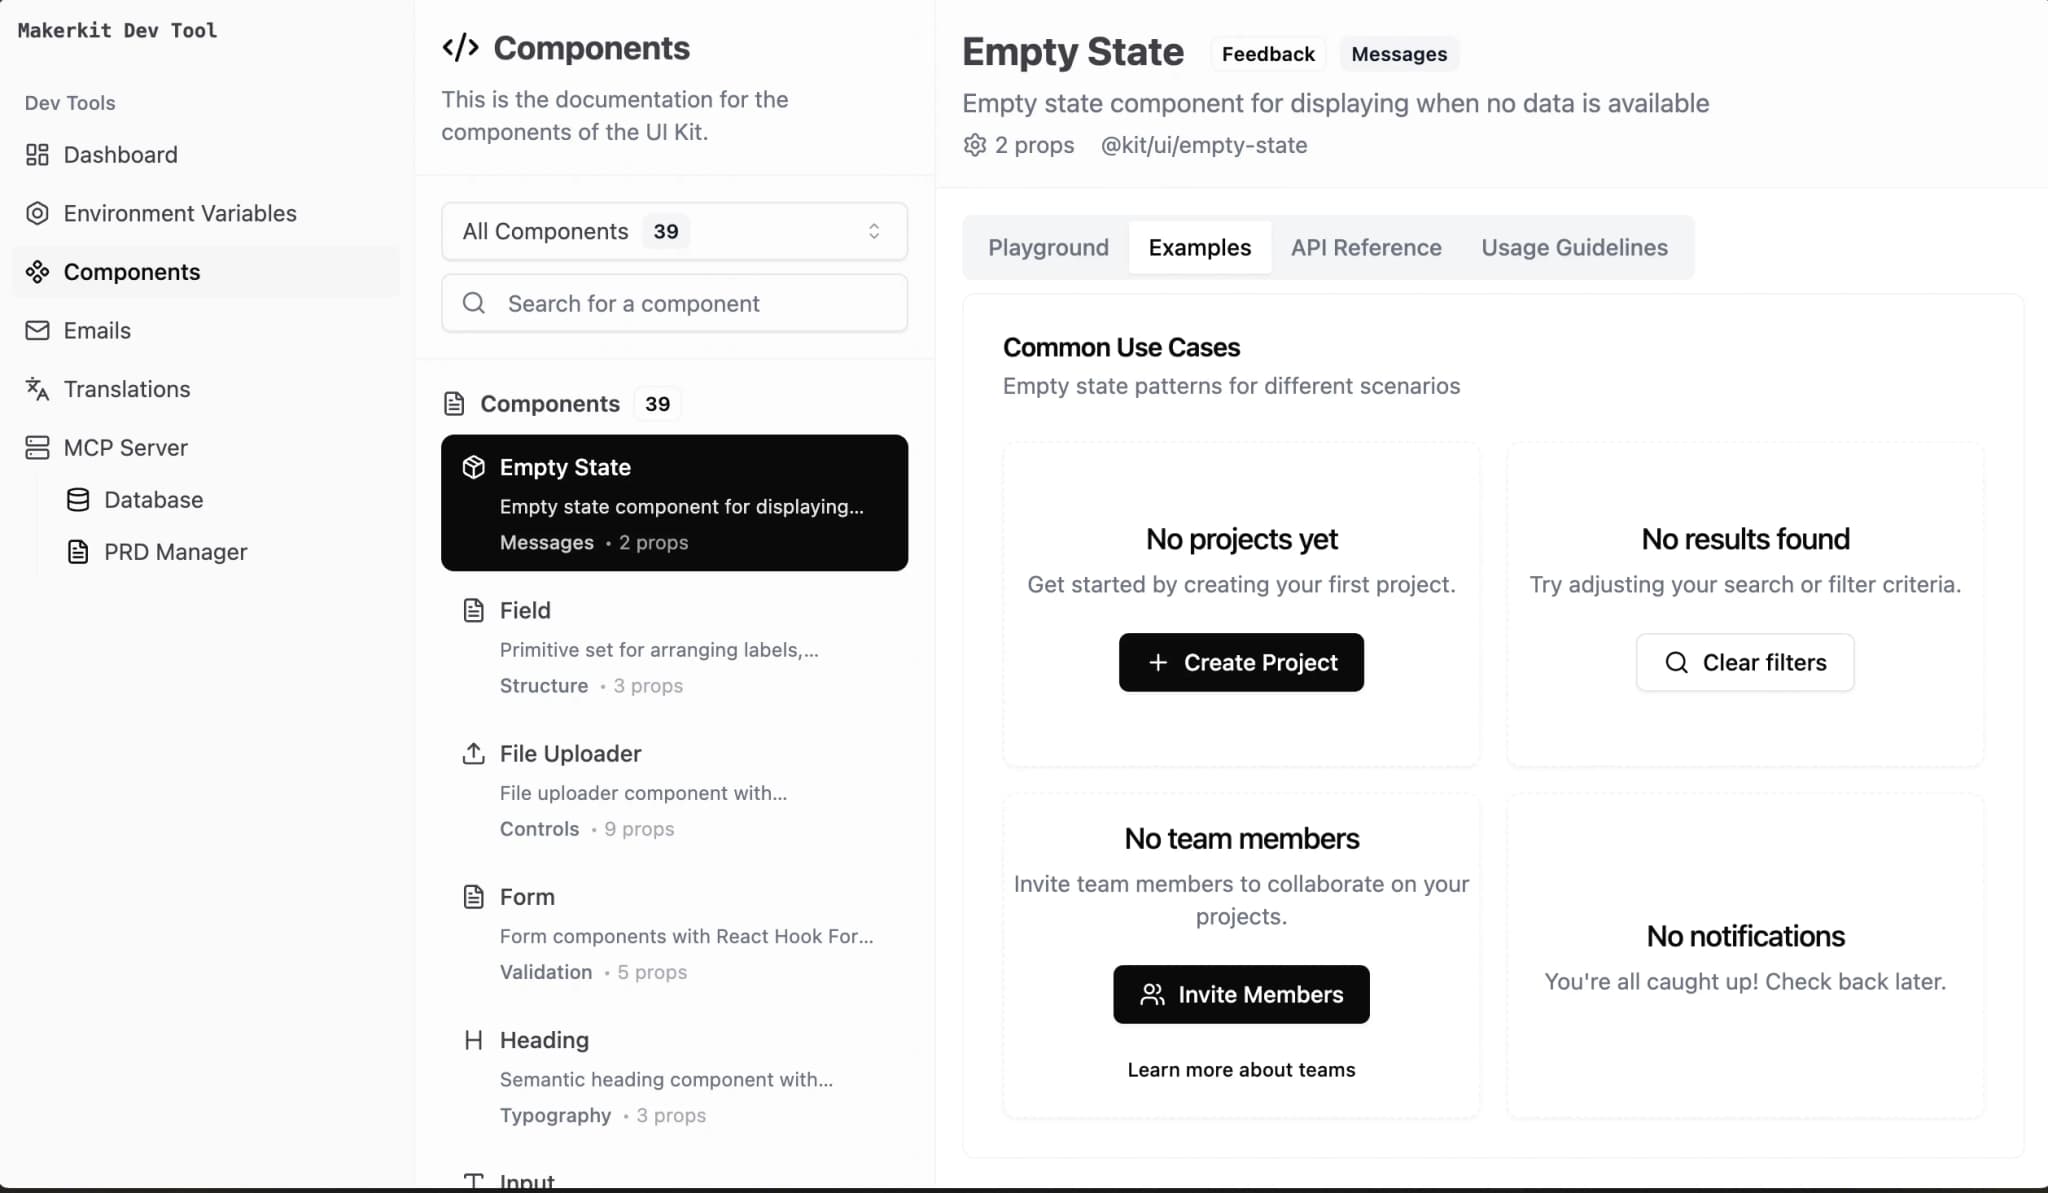
Task: Open the All Components dropdown
Action: (673, 231)
